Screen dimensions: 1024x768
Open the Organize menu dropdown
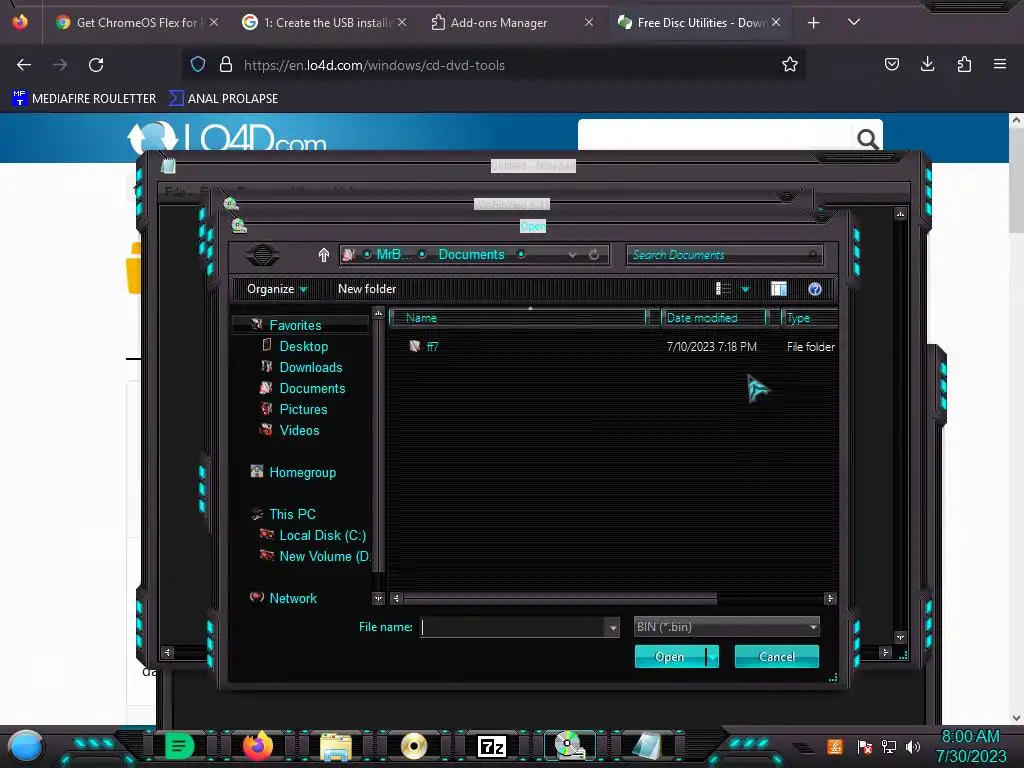click(277, 289)
